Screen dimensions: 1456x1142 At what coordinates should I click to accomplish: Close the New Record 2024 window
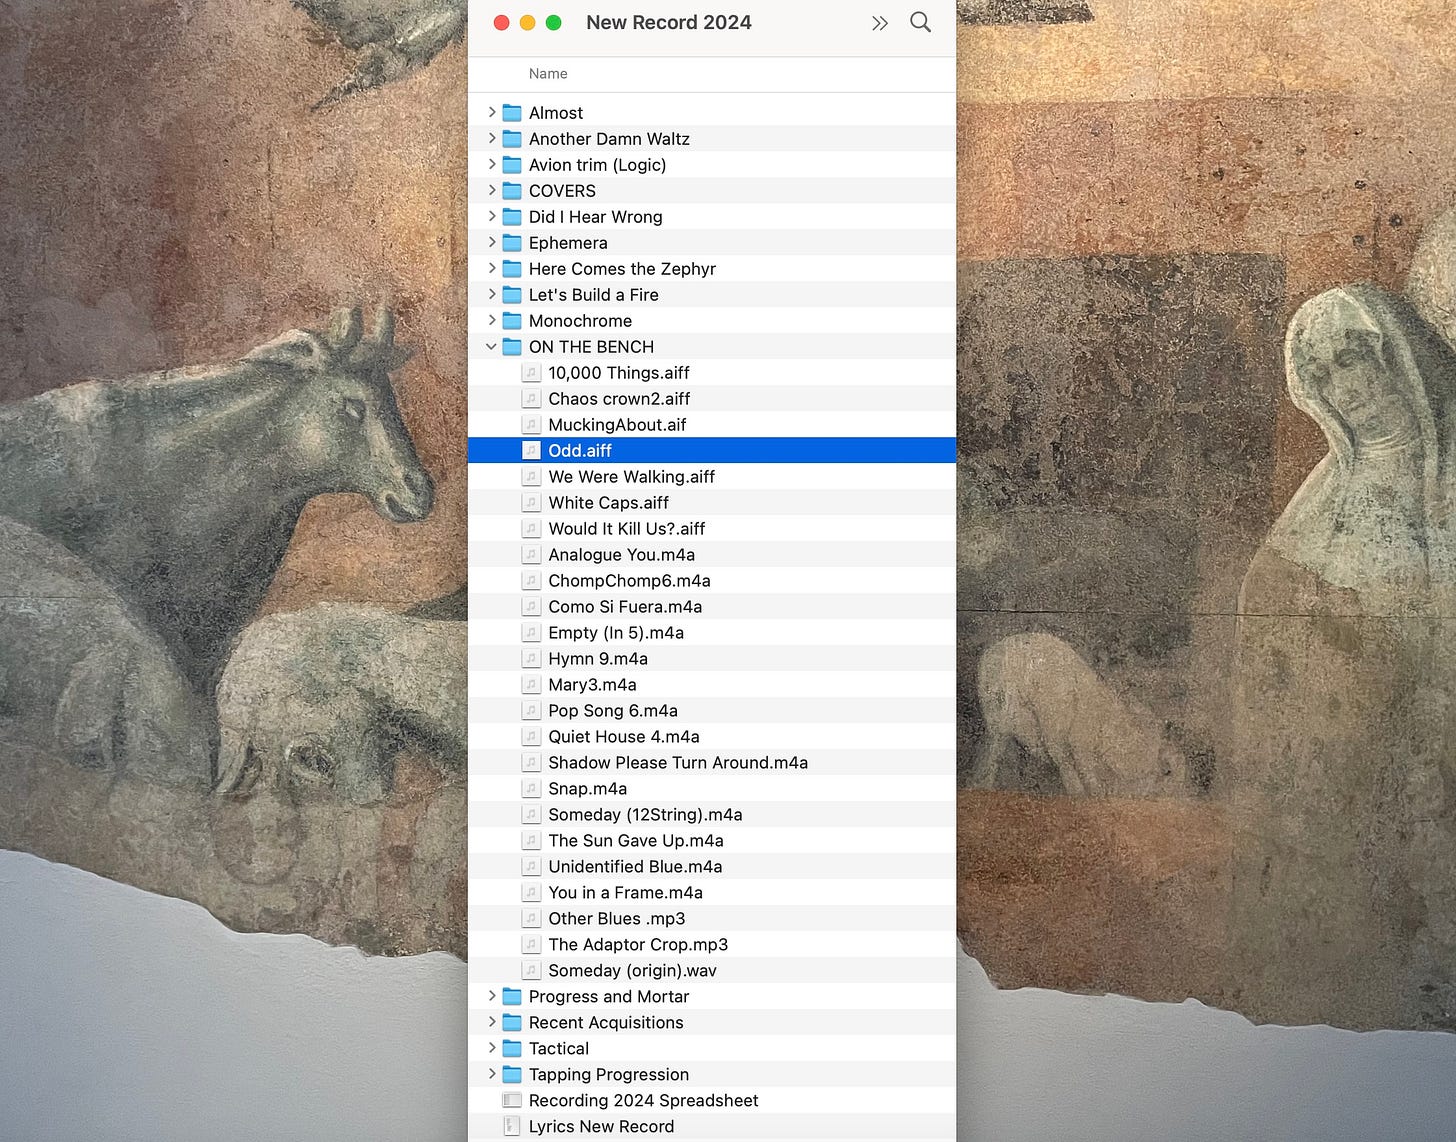502,22
